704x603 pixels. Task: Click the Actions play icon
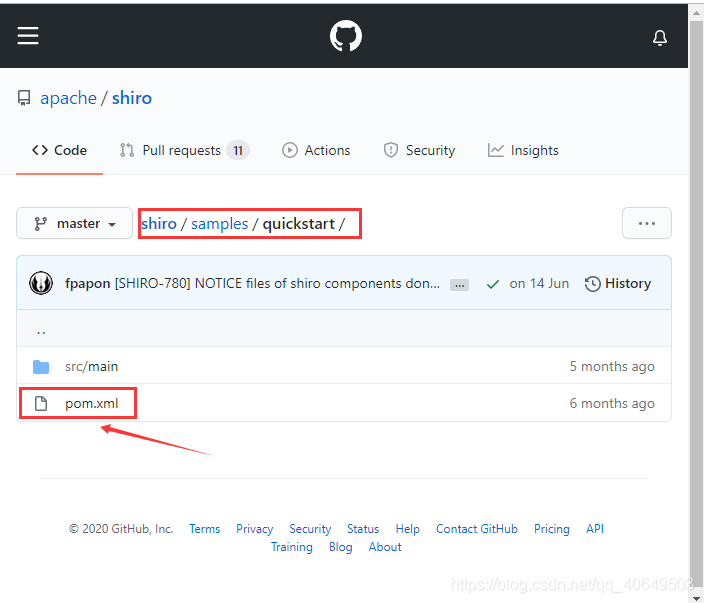click(290, 150)
